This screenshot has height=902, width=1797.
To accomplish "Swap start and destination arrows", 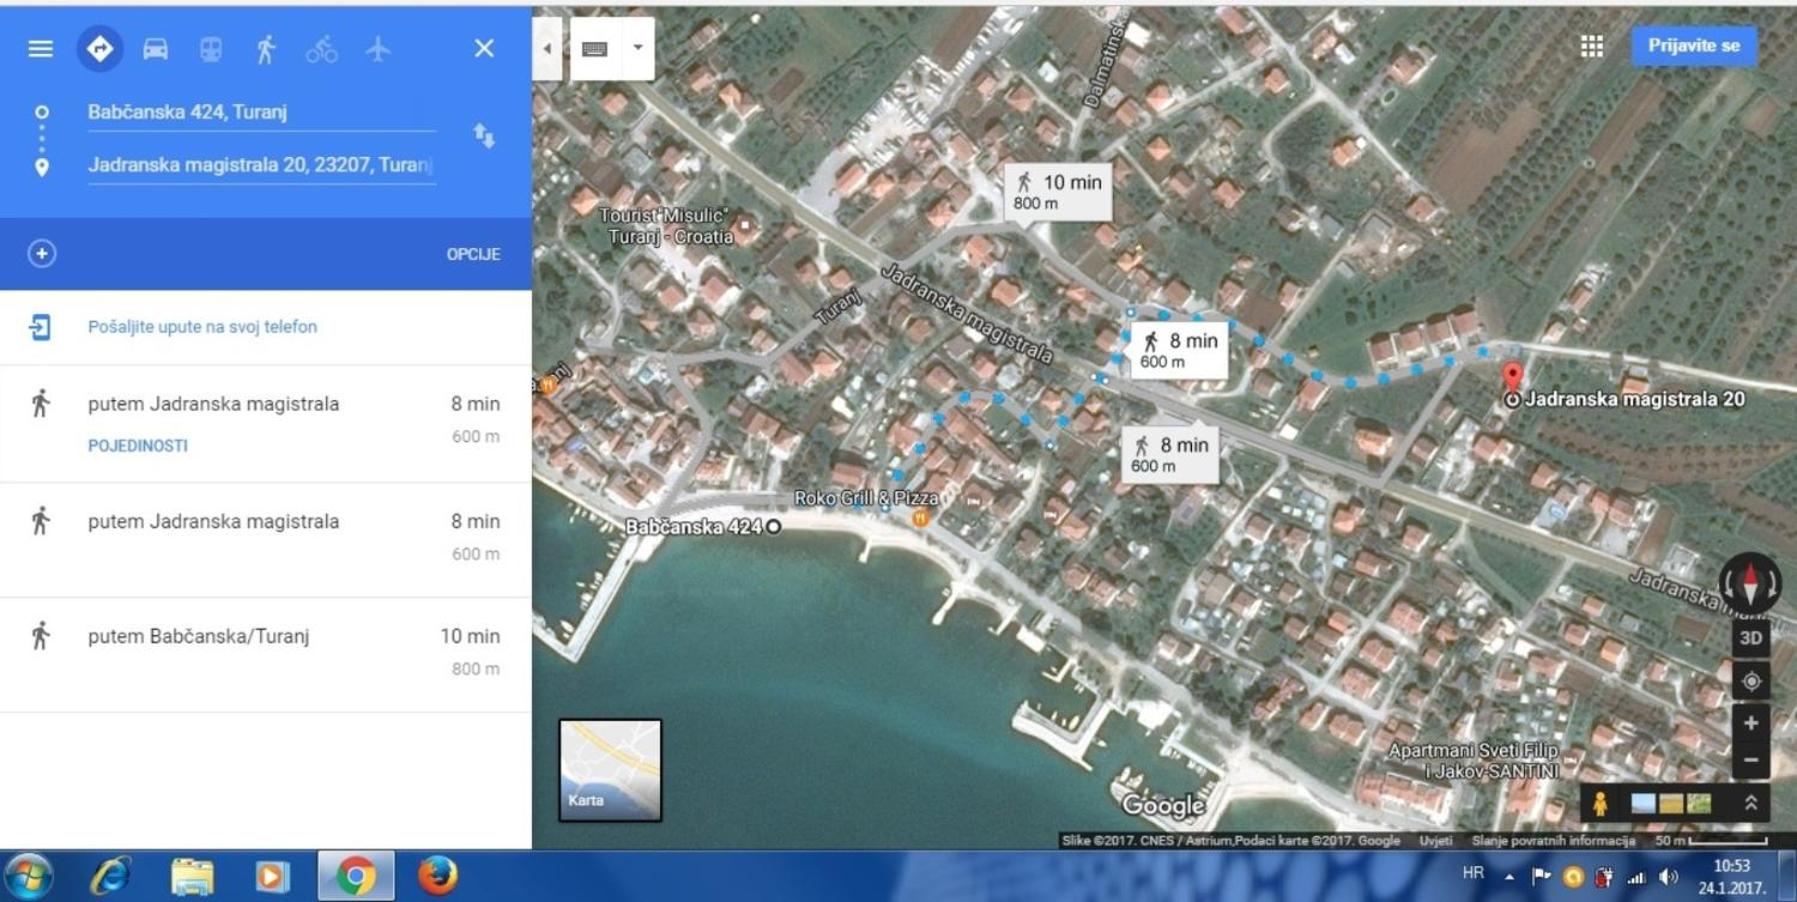I will [x=484, y=136].
